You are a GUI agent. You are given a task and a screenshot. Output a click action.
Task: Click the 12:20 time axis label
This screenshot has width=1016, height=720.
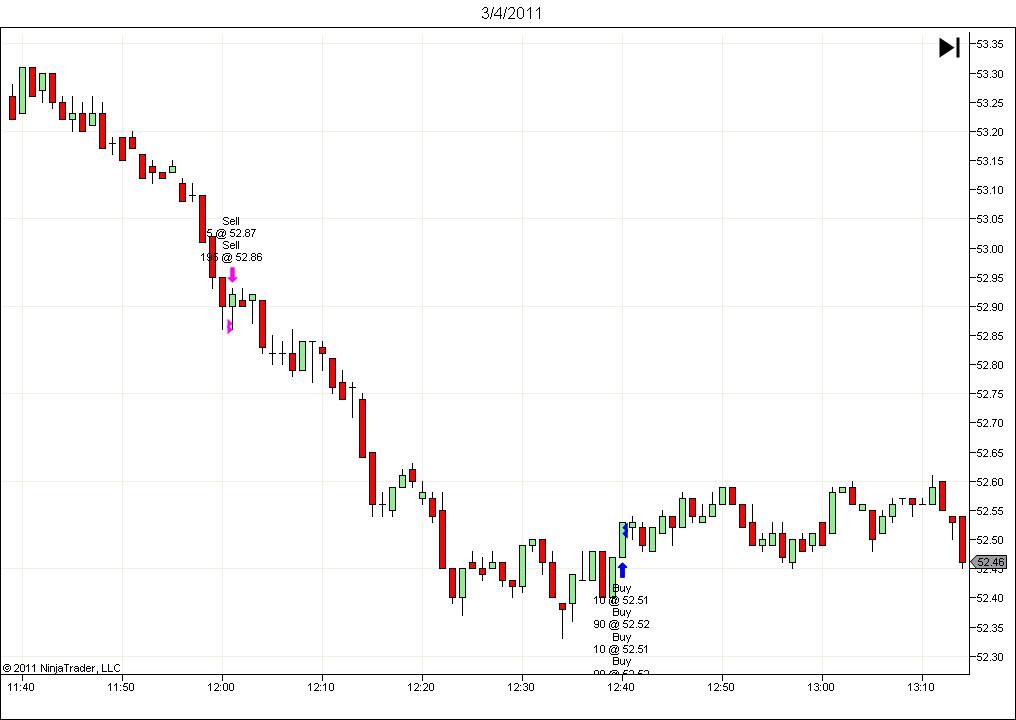(x=421, y=687)
